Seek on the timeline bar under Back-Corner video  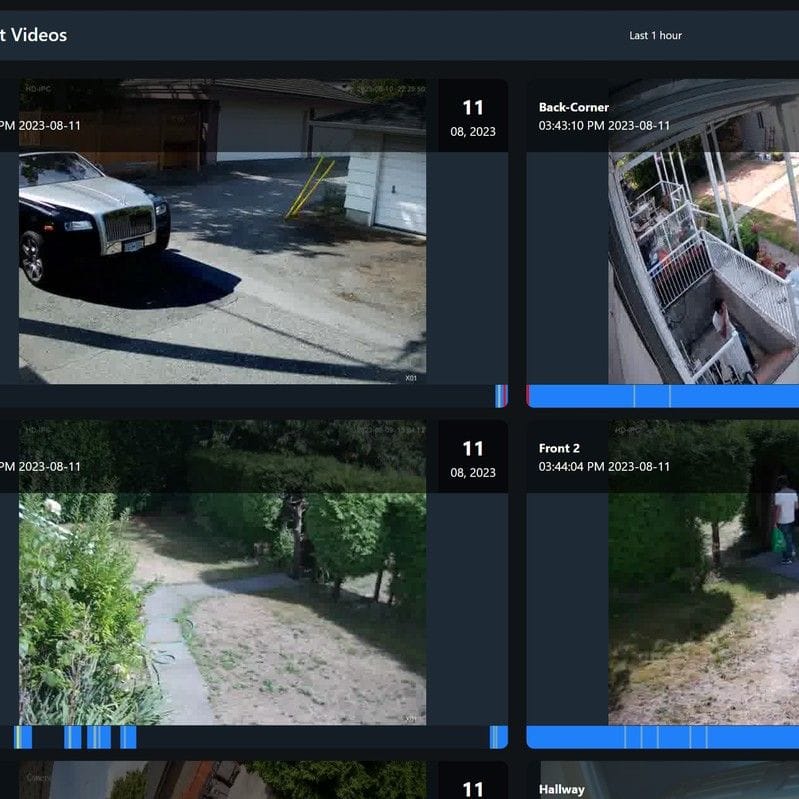tap(662, 396)
